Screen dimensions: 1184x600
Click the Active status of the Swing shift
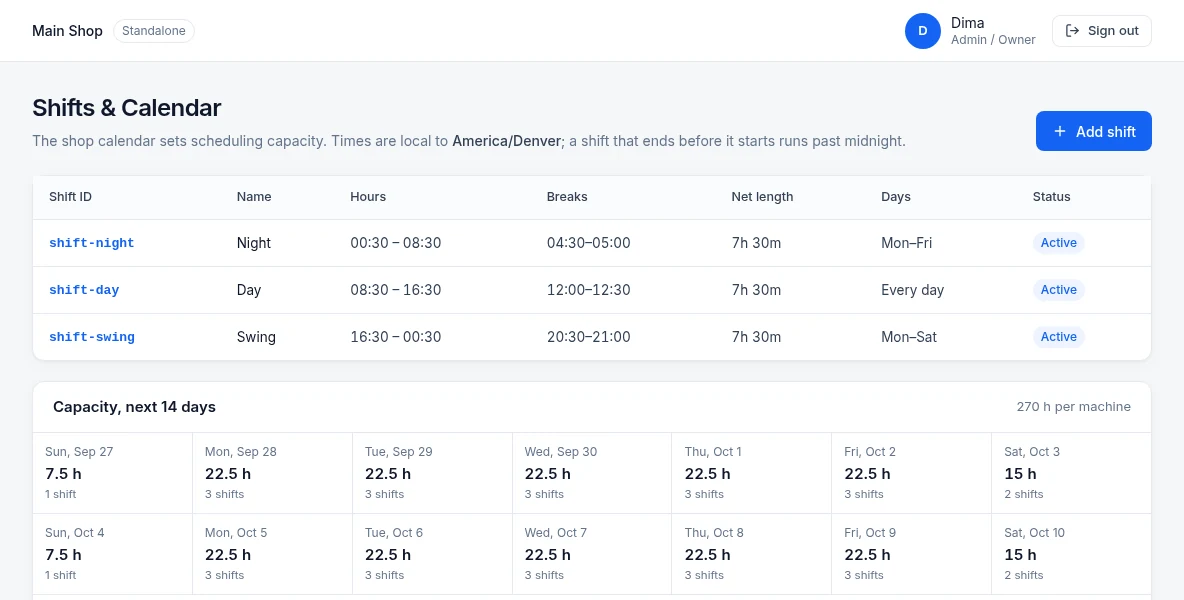tap(1059, 337)
